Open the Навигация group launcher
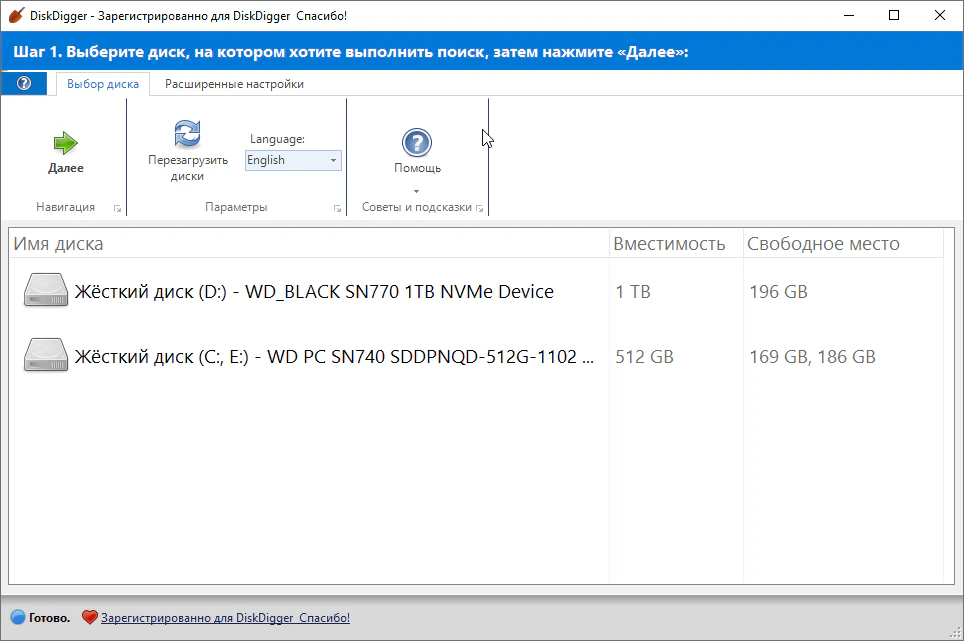Screen dimensions: 964x641 (117, 209)
